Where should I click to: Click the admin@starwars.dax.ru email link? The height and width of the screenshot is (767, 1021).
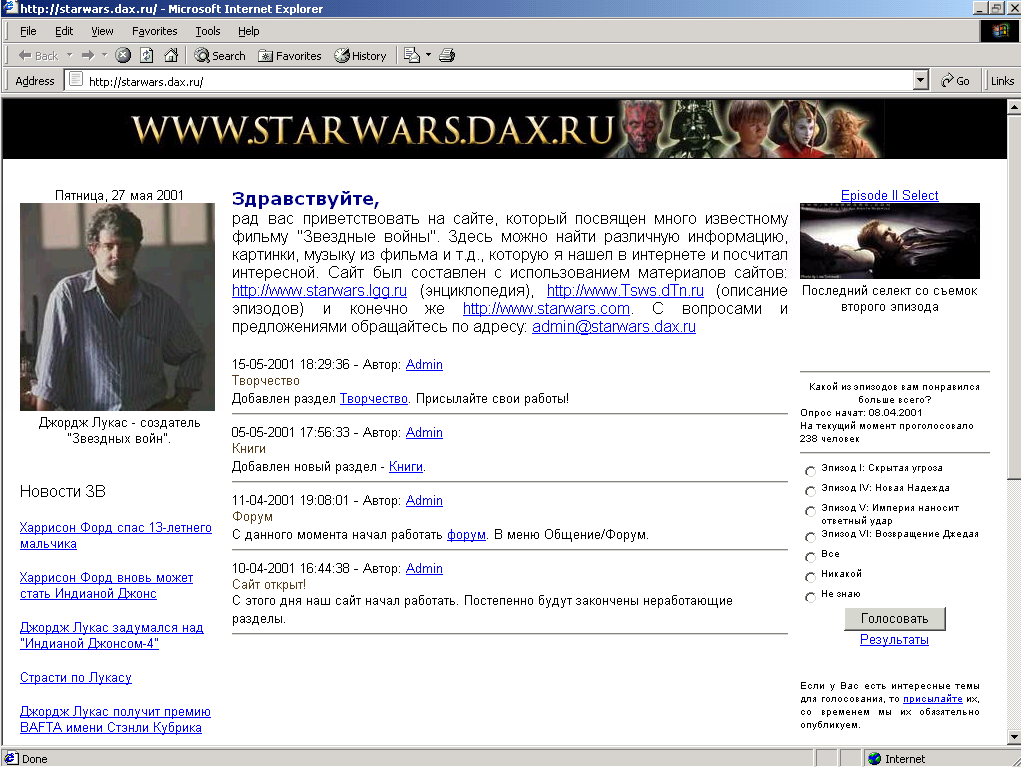pyautogui.click(x=613, y=327)
